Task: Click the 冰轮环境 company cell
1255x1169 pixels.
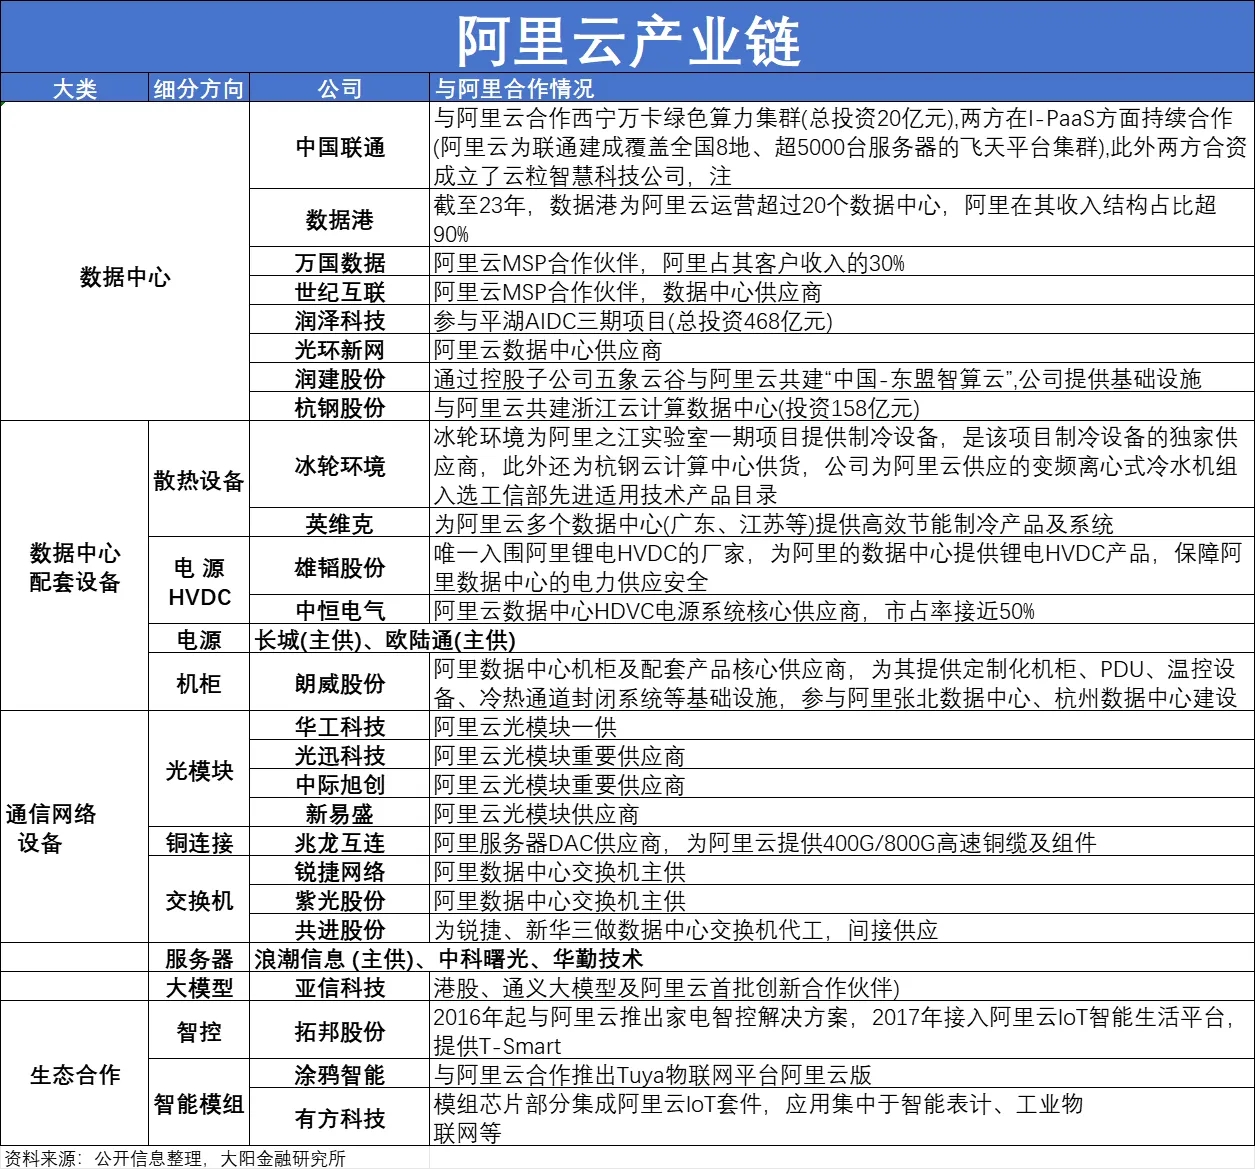Action: 340,466
